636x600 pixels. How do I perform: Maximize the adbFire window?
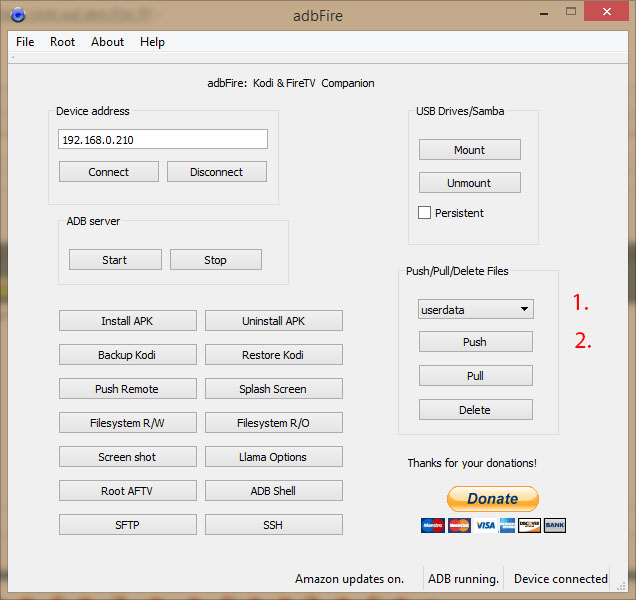[x=571, y=11]
